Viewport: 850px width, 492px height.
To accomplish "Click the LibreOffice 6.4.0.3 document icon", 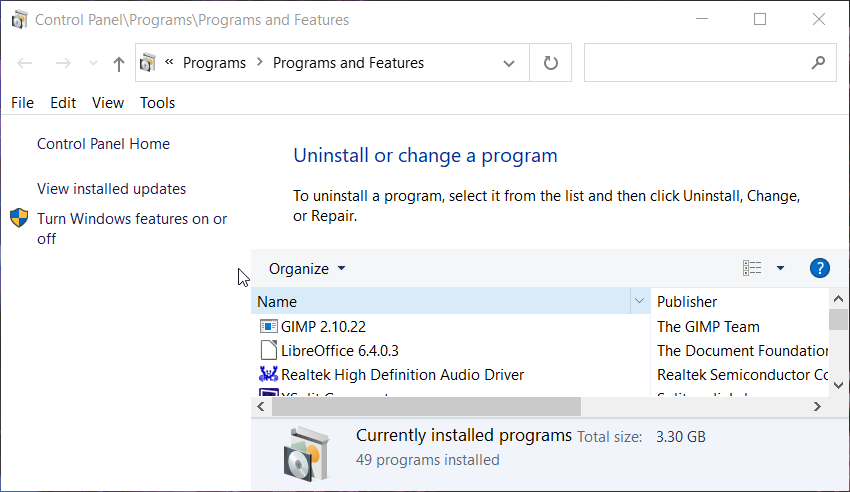I will pos(268,350).
